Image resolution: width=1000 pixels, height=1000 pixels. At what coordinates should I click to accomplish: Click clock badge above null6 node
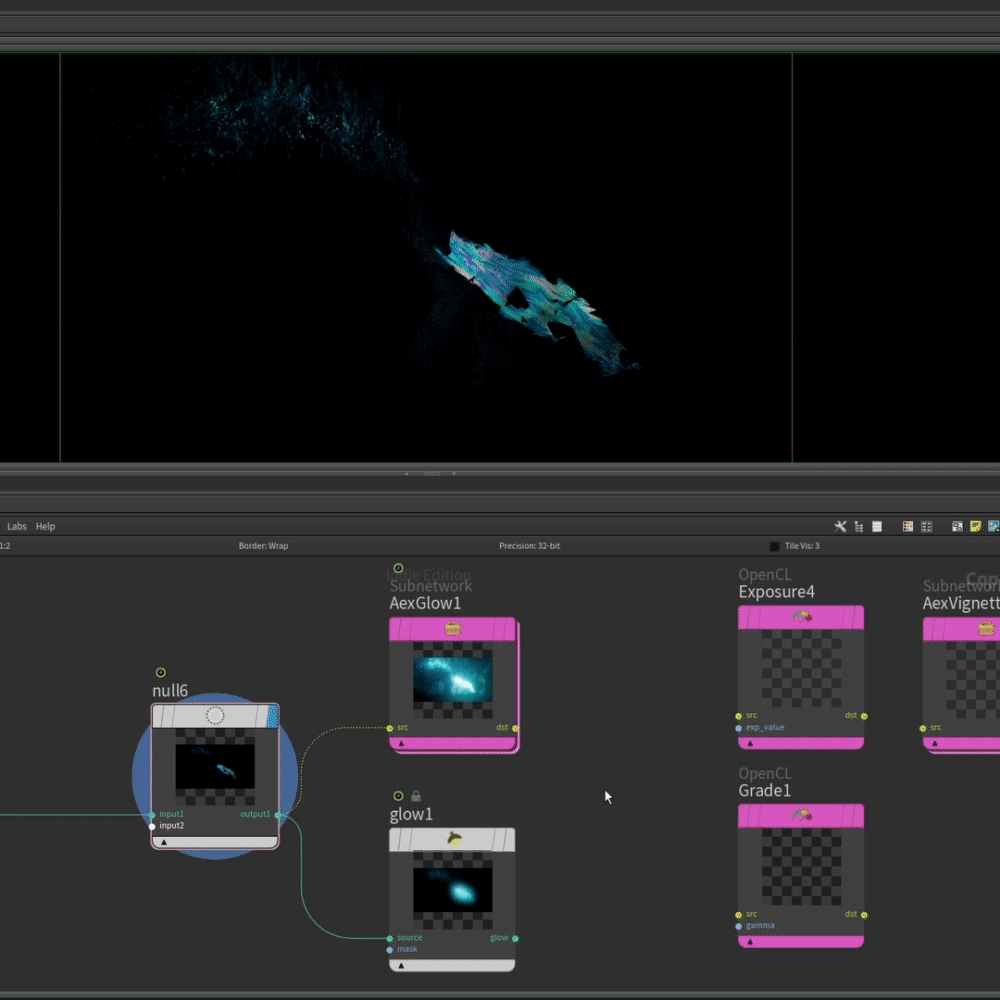(x=161, y=672)
